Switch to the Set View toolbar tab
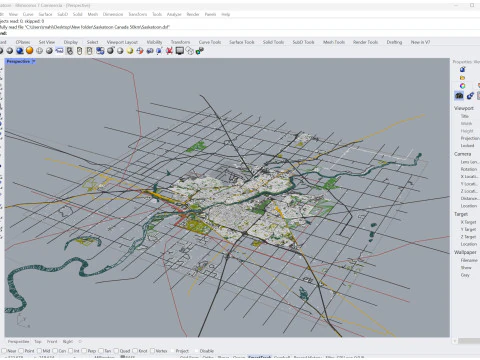 [x=47, y=42]
